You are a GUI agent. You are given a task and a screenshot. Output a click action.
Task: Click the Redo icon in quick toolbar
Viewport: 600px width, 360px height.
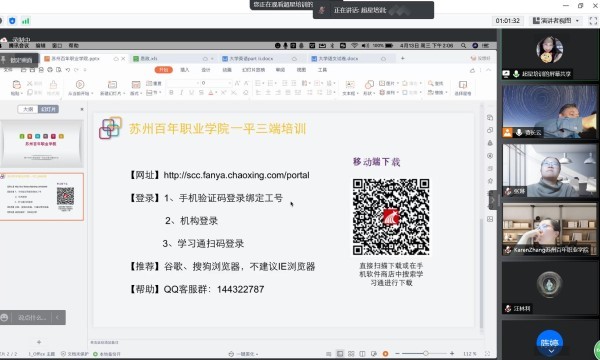76,70
